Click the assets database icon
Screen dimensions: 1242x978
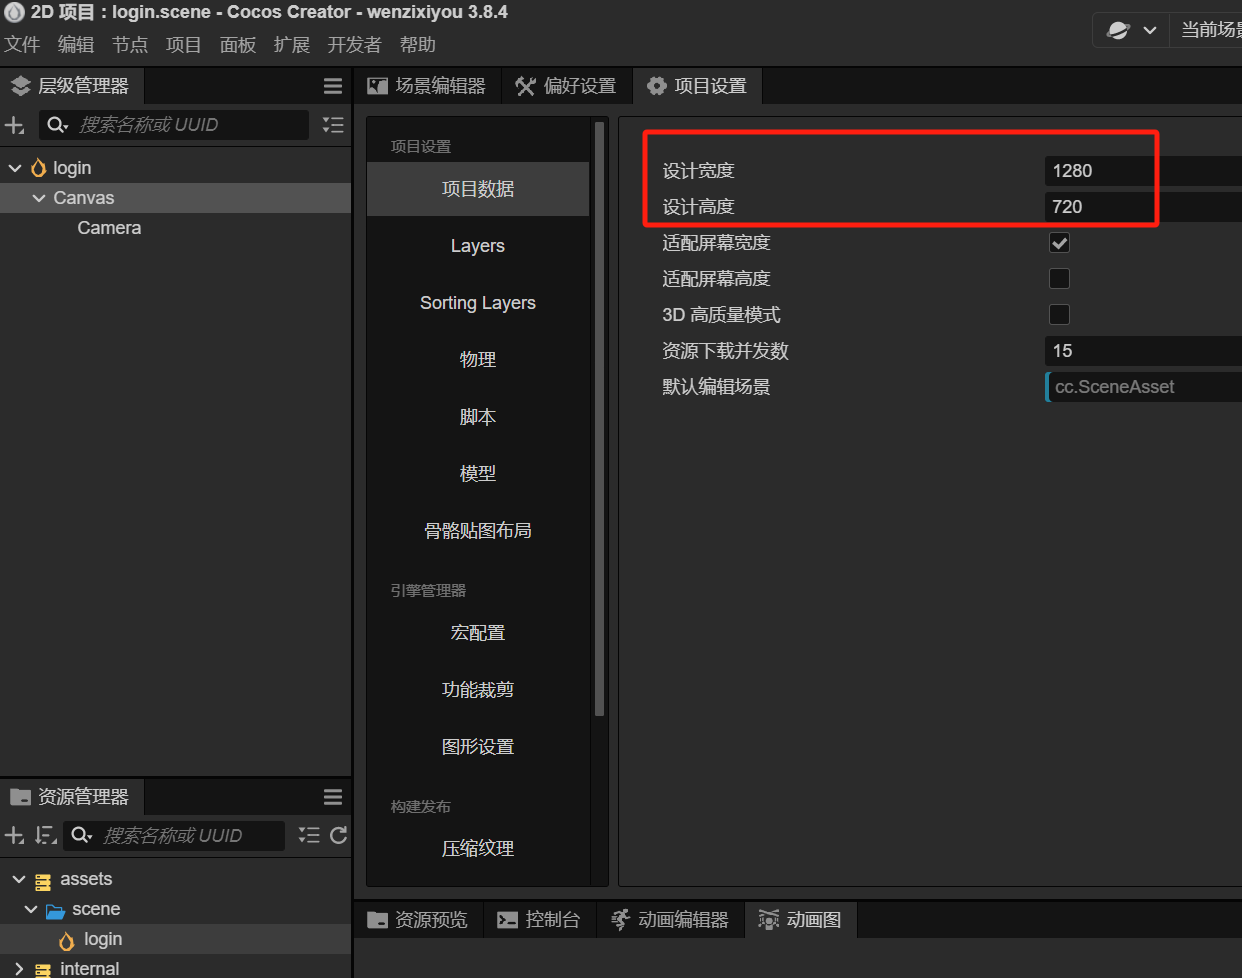(x=43, y=881)
